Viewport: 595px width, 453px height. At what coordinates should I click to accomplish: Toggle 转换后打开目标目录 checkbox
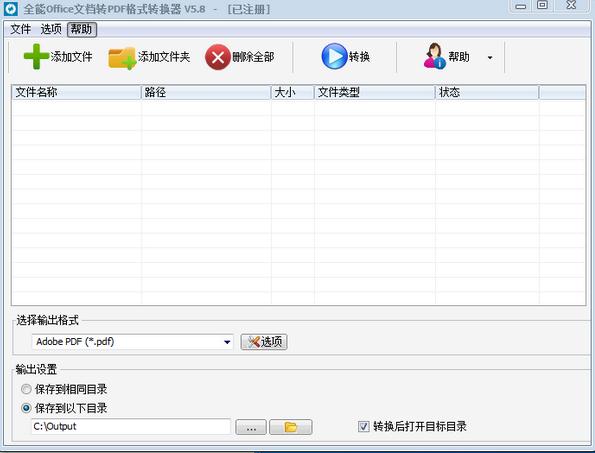click(363, 426)
